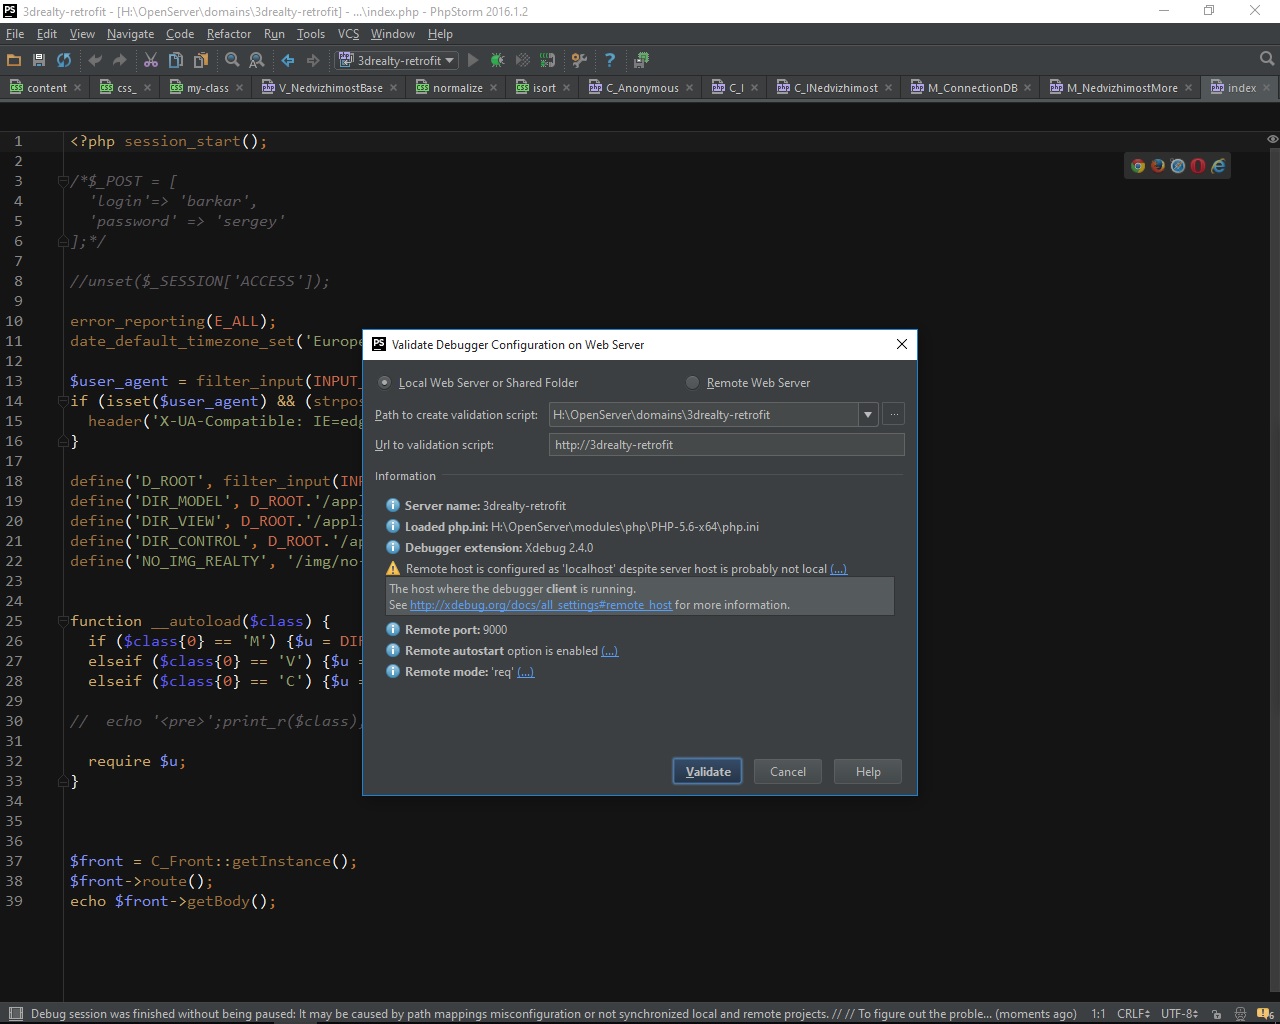Click the Cut scissors icon
Screen dimensions: 1280x1024
[x=151, y=60]
